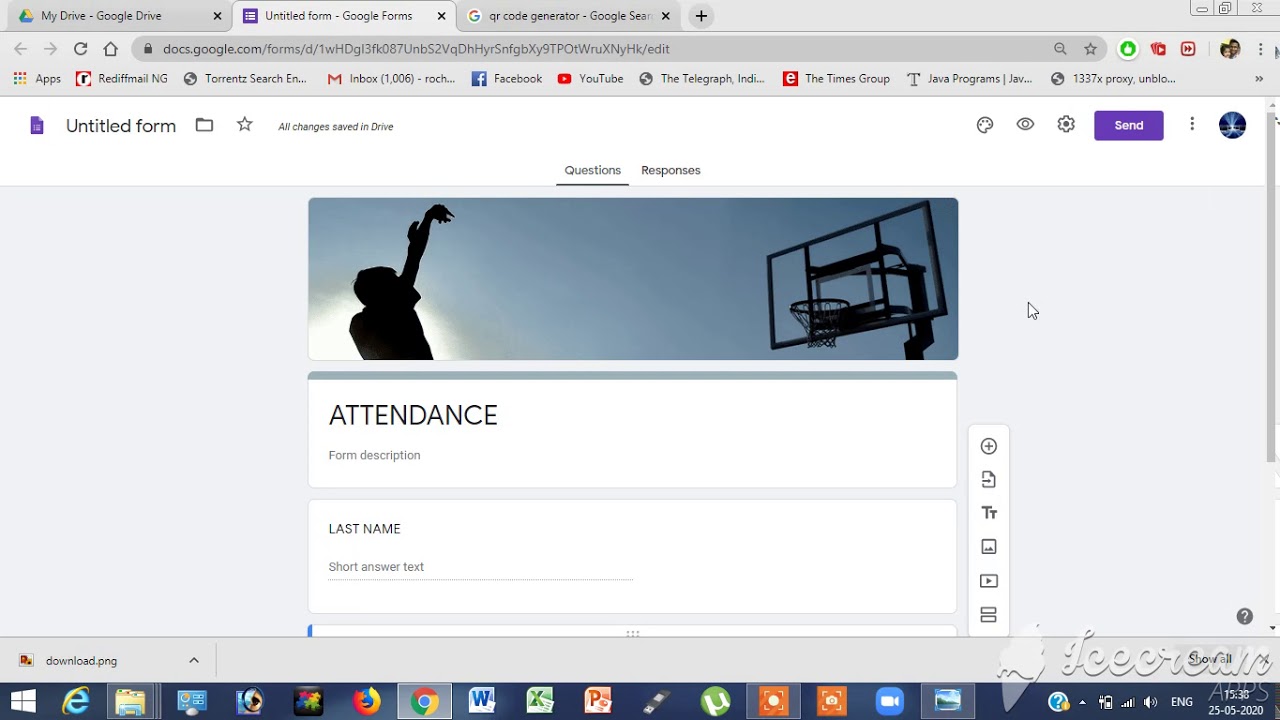
Task: Preview the form with the eye icon
Action: tap(1025, 125)
